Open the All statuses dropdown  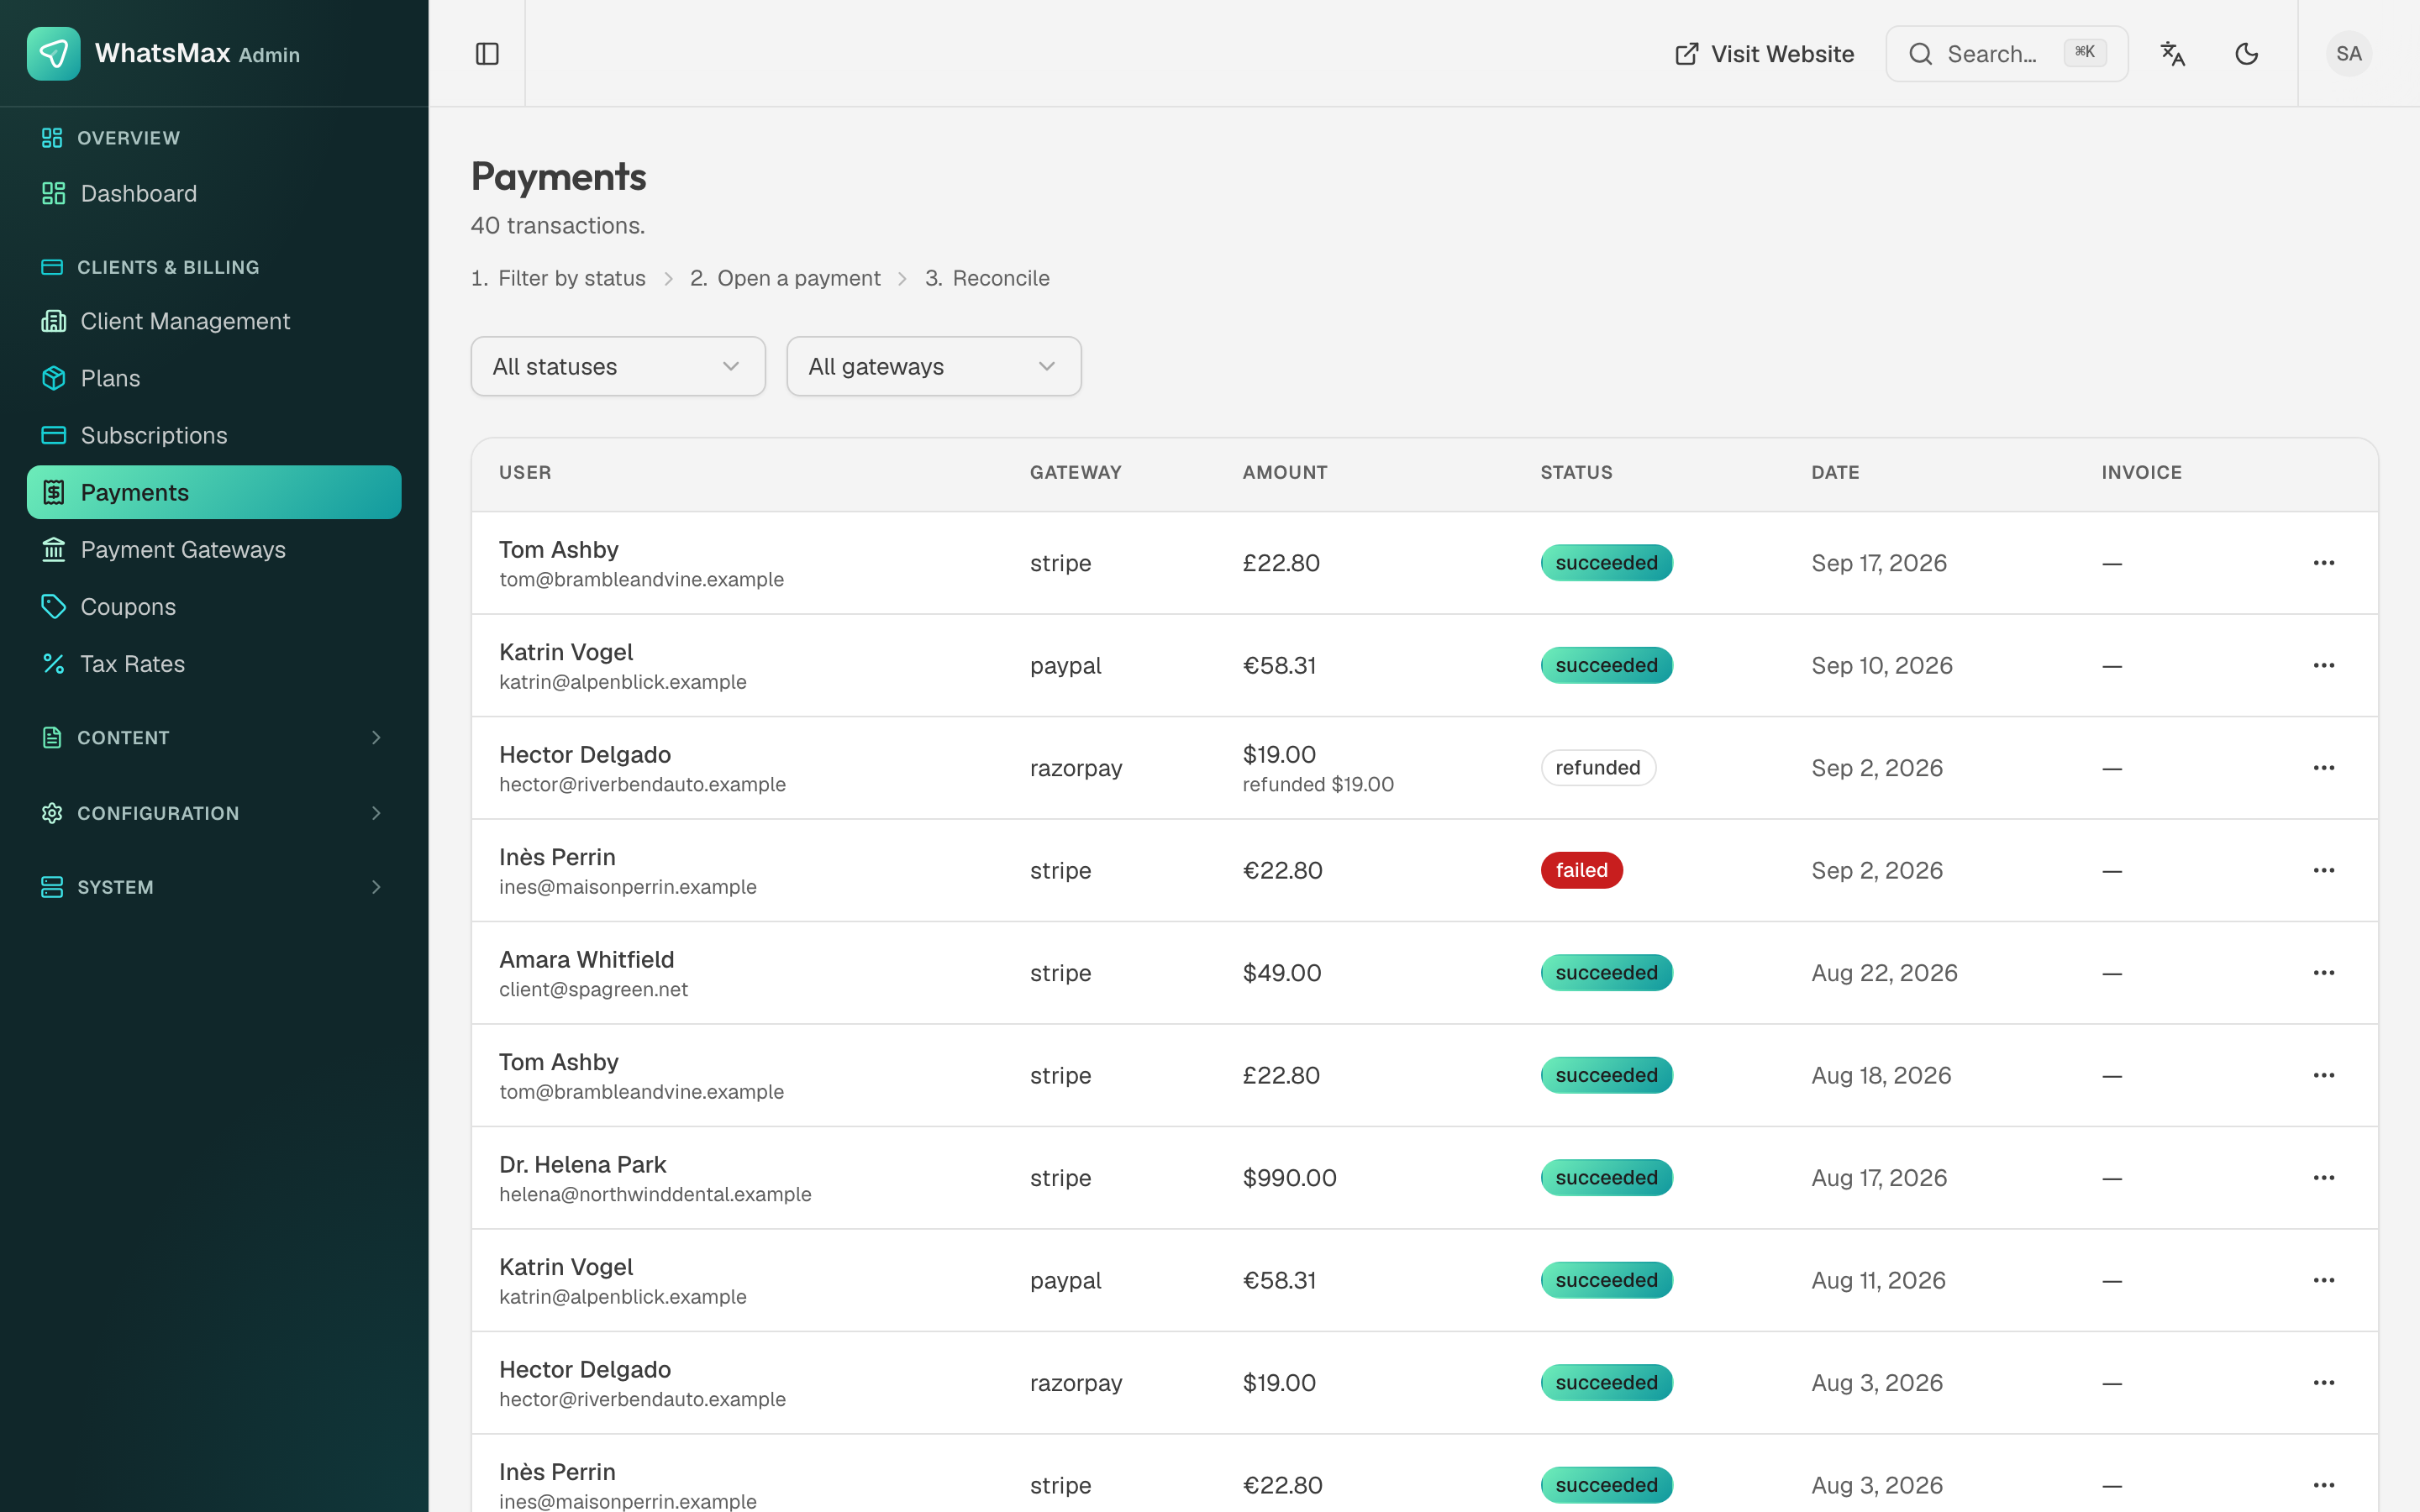618,366
